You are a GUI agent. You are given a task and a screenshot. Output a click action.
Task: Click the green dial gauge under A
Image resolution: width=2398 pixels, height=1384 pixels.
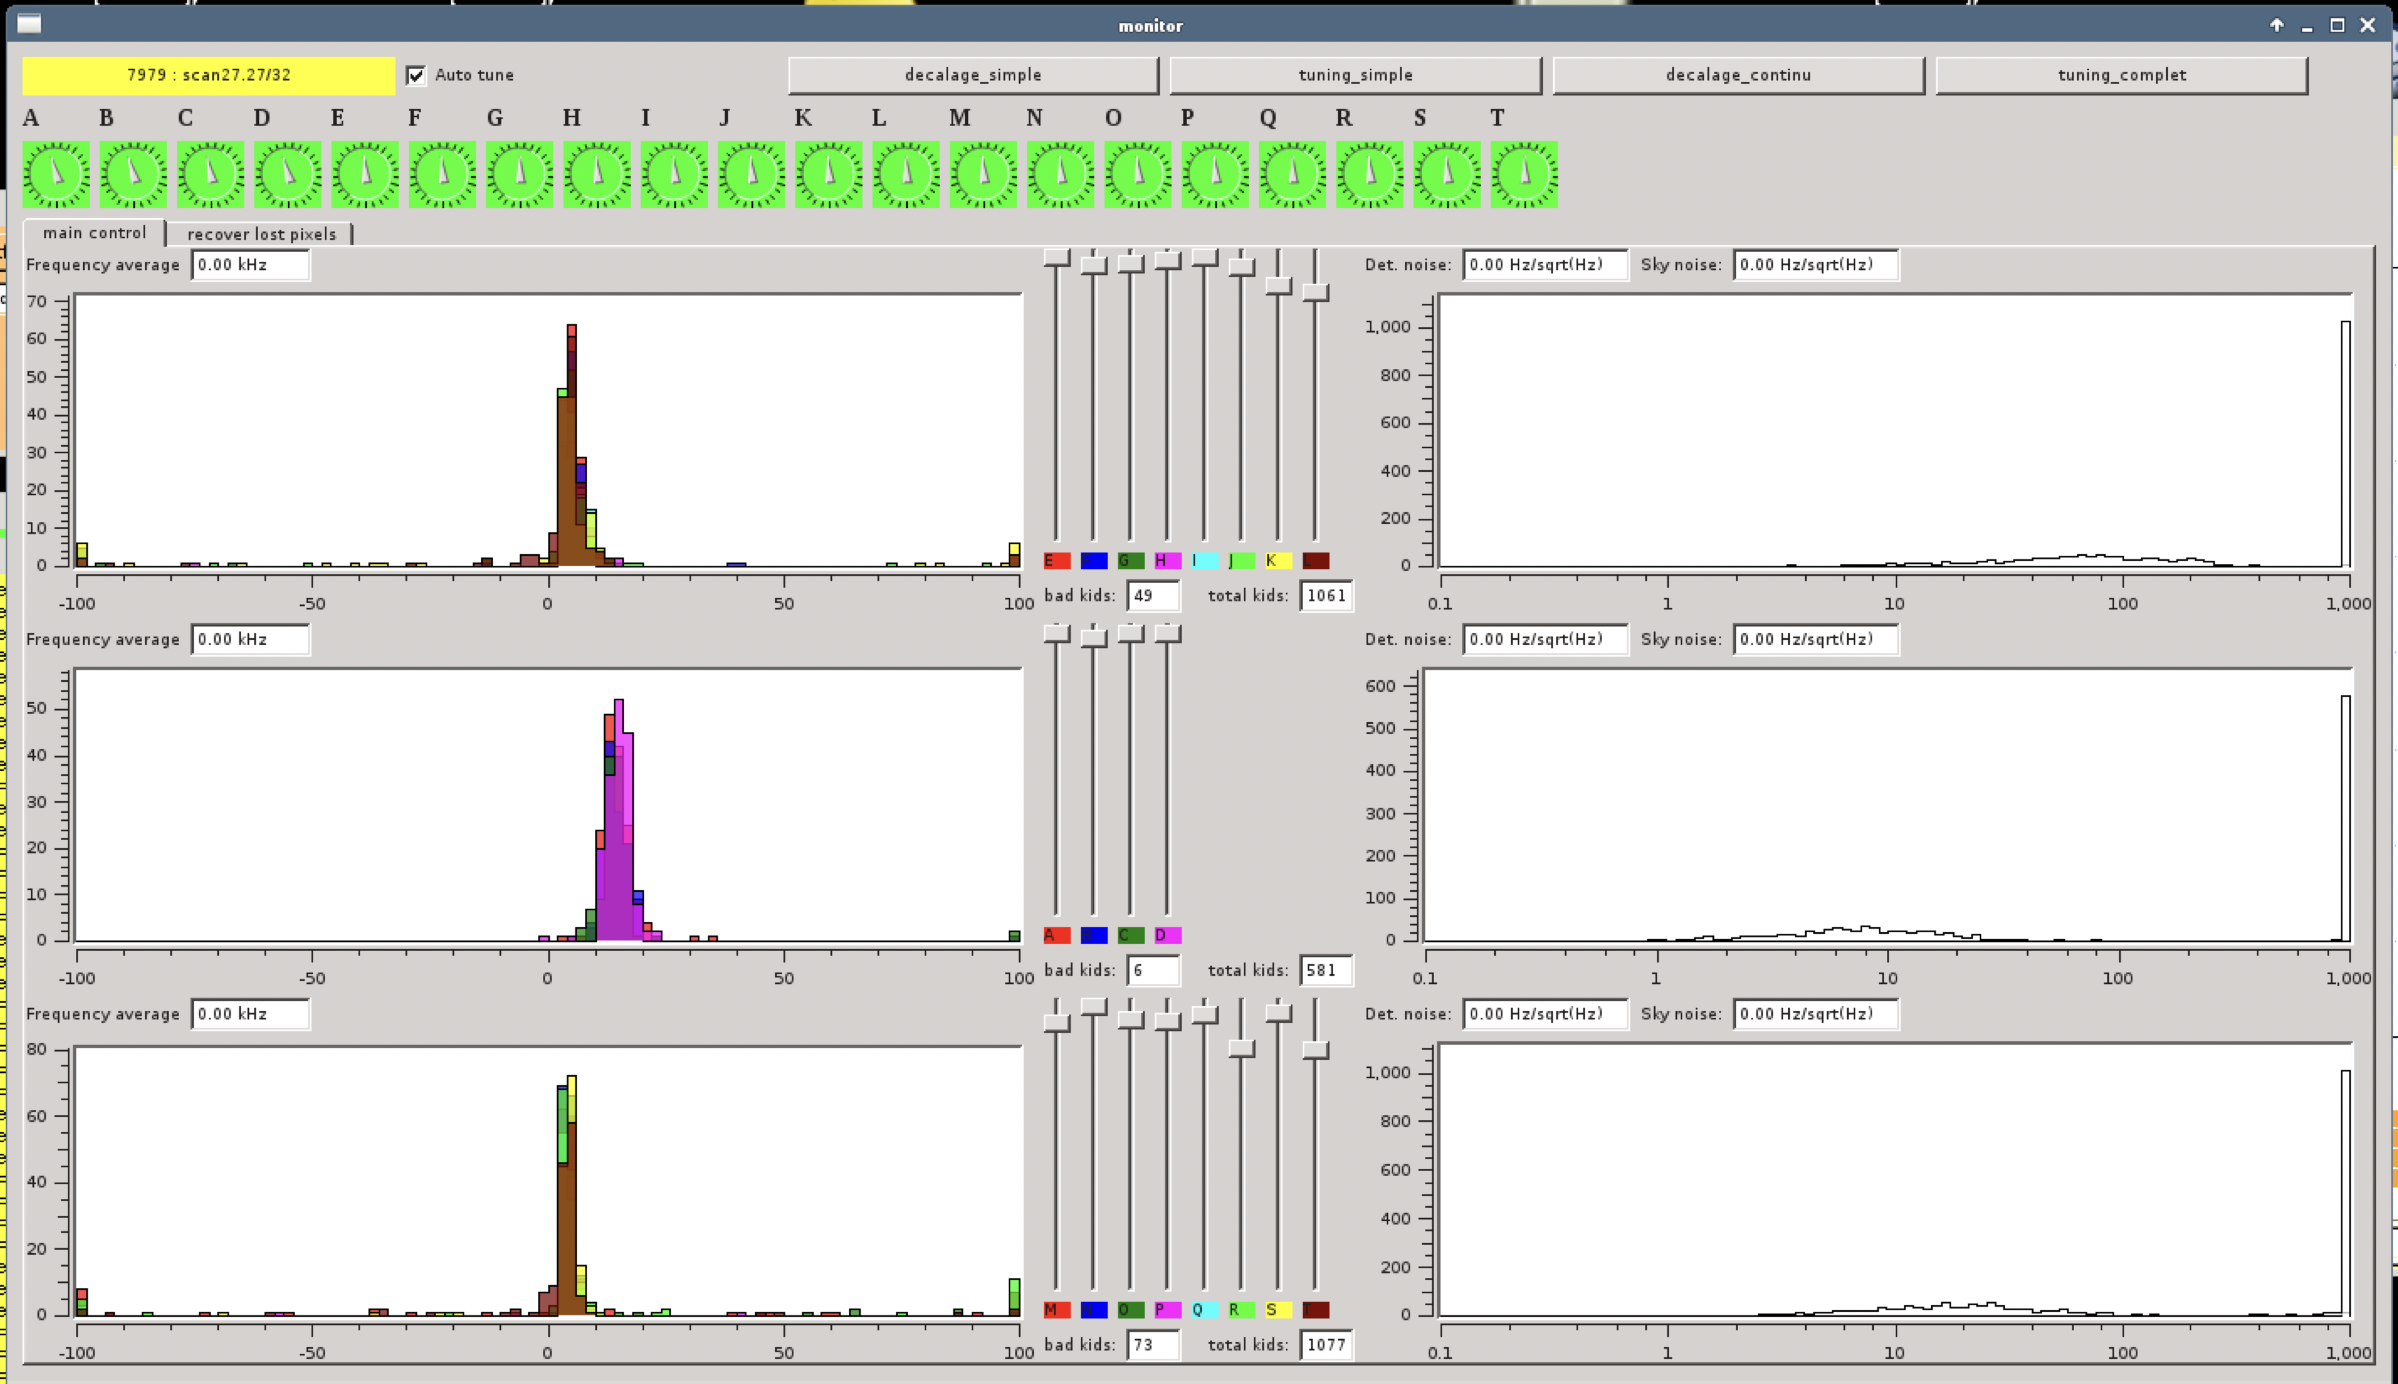click(56, 174)
